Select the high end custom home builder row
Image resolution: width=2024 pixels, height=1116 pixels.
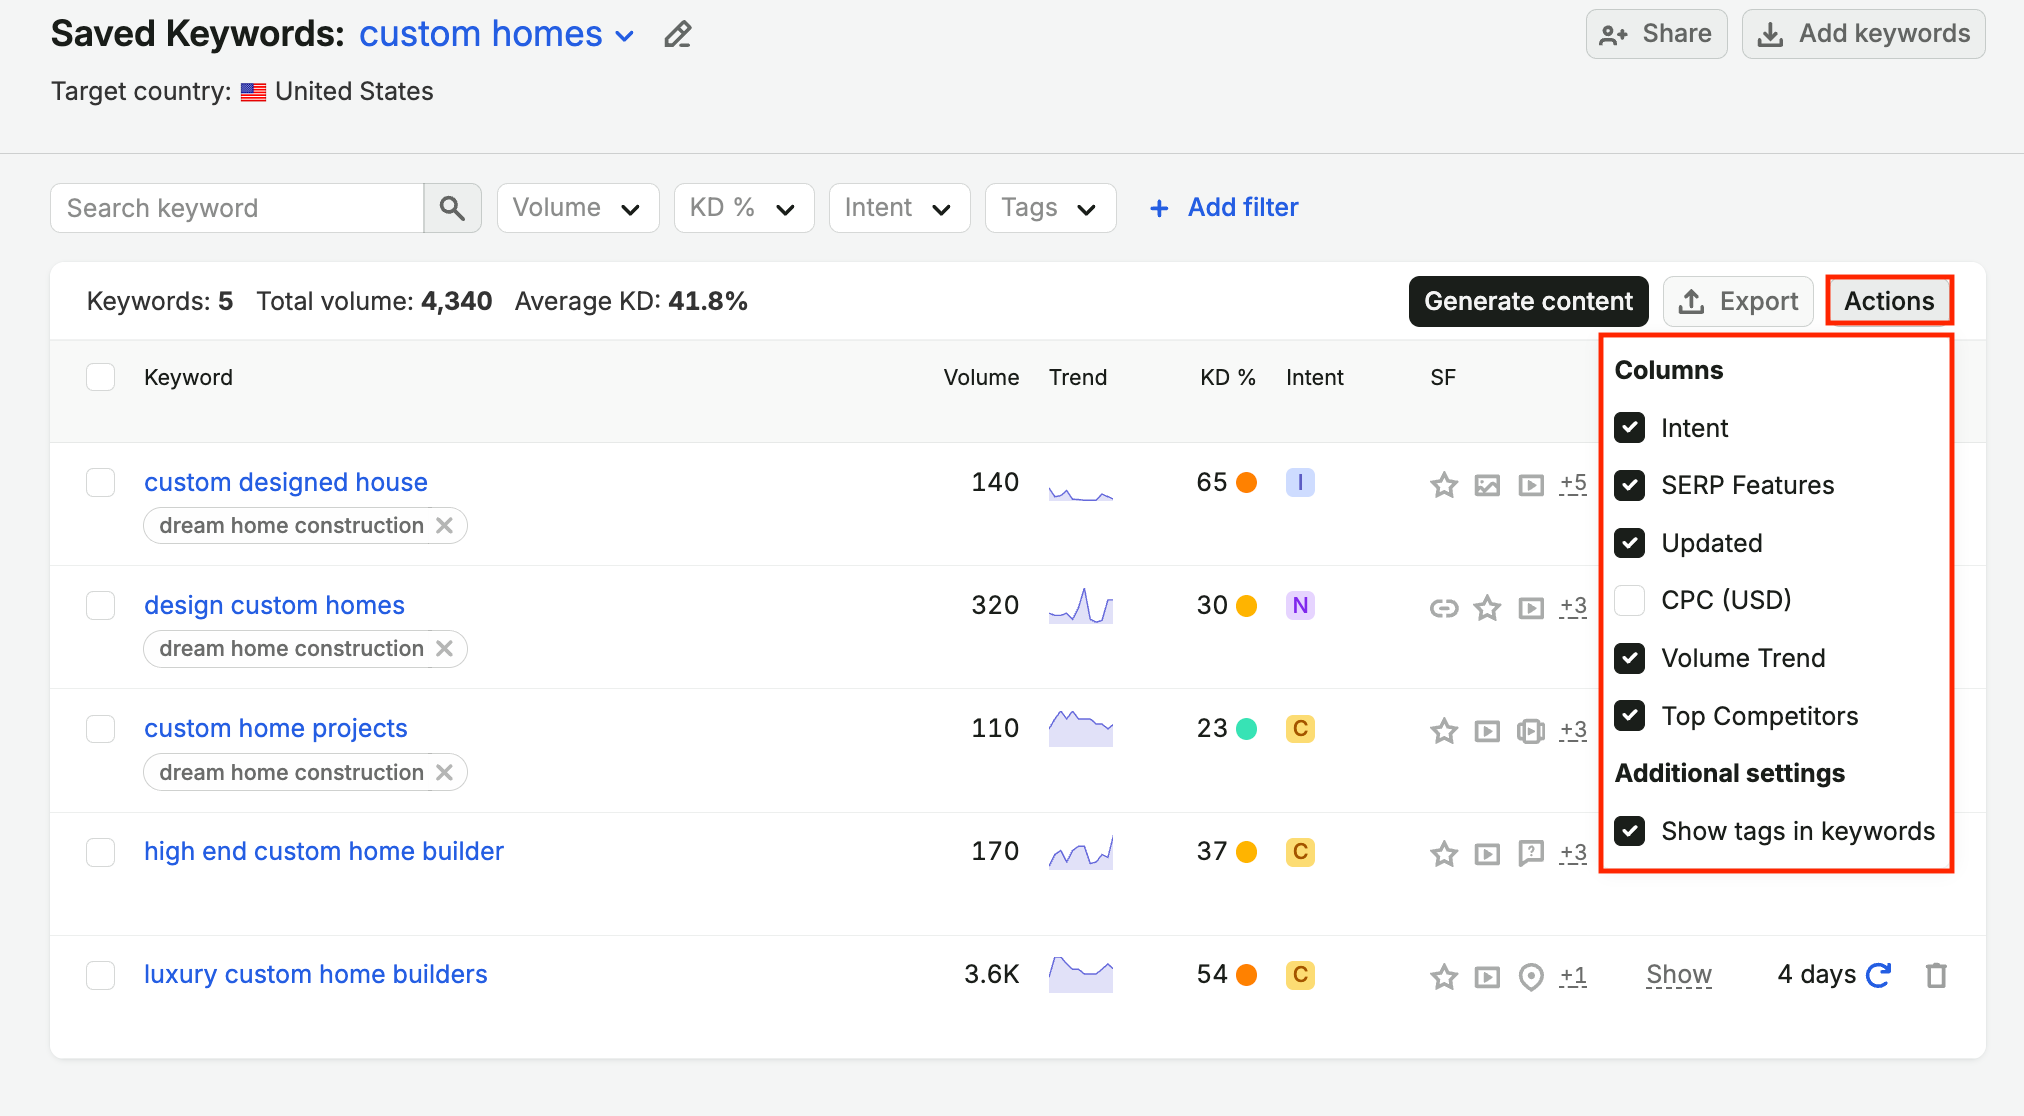pyautogui.click(x=101, y=852)
